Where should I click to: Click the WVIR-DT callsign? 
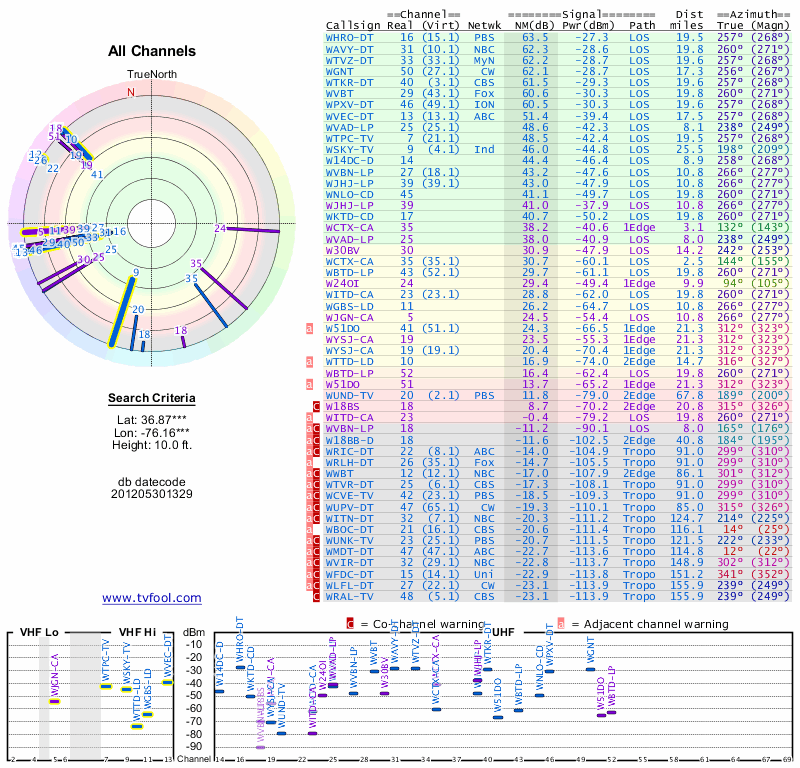coord(349,562)
